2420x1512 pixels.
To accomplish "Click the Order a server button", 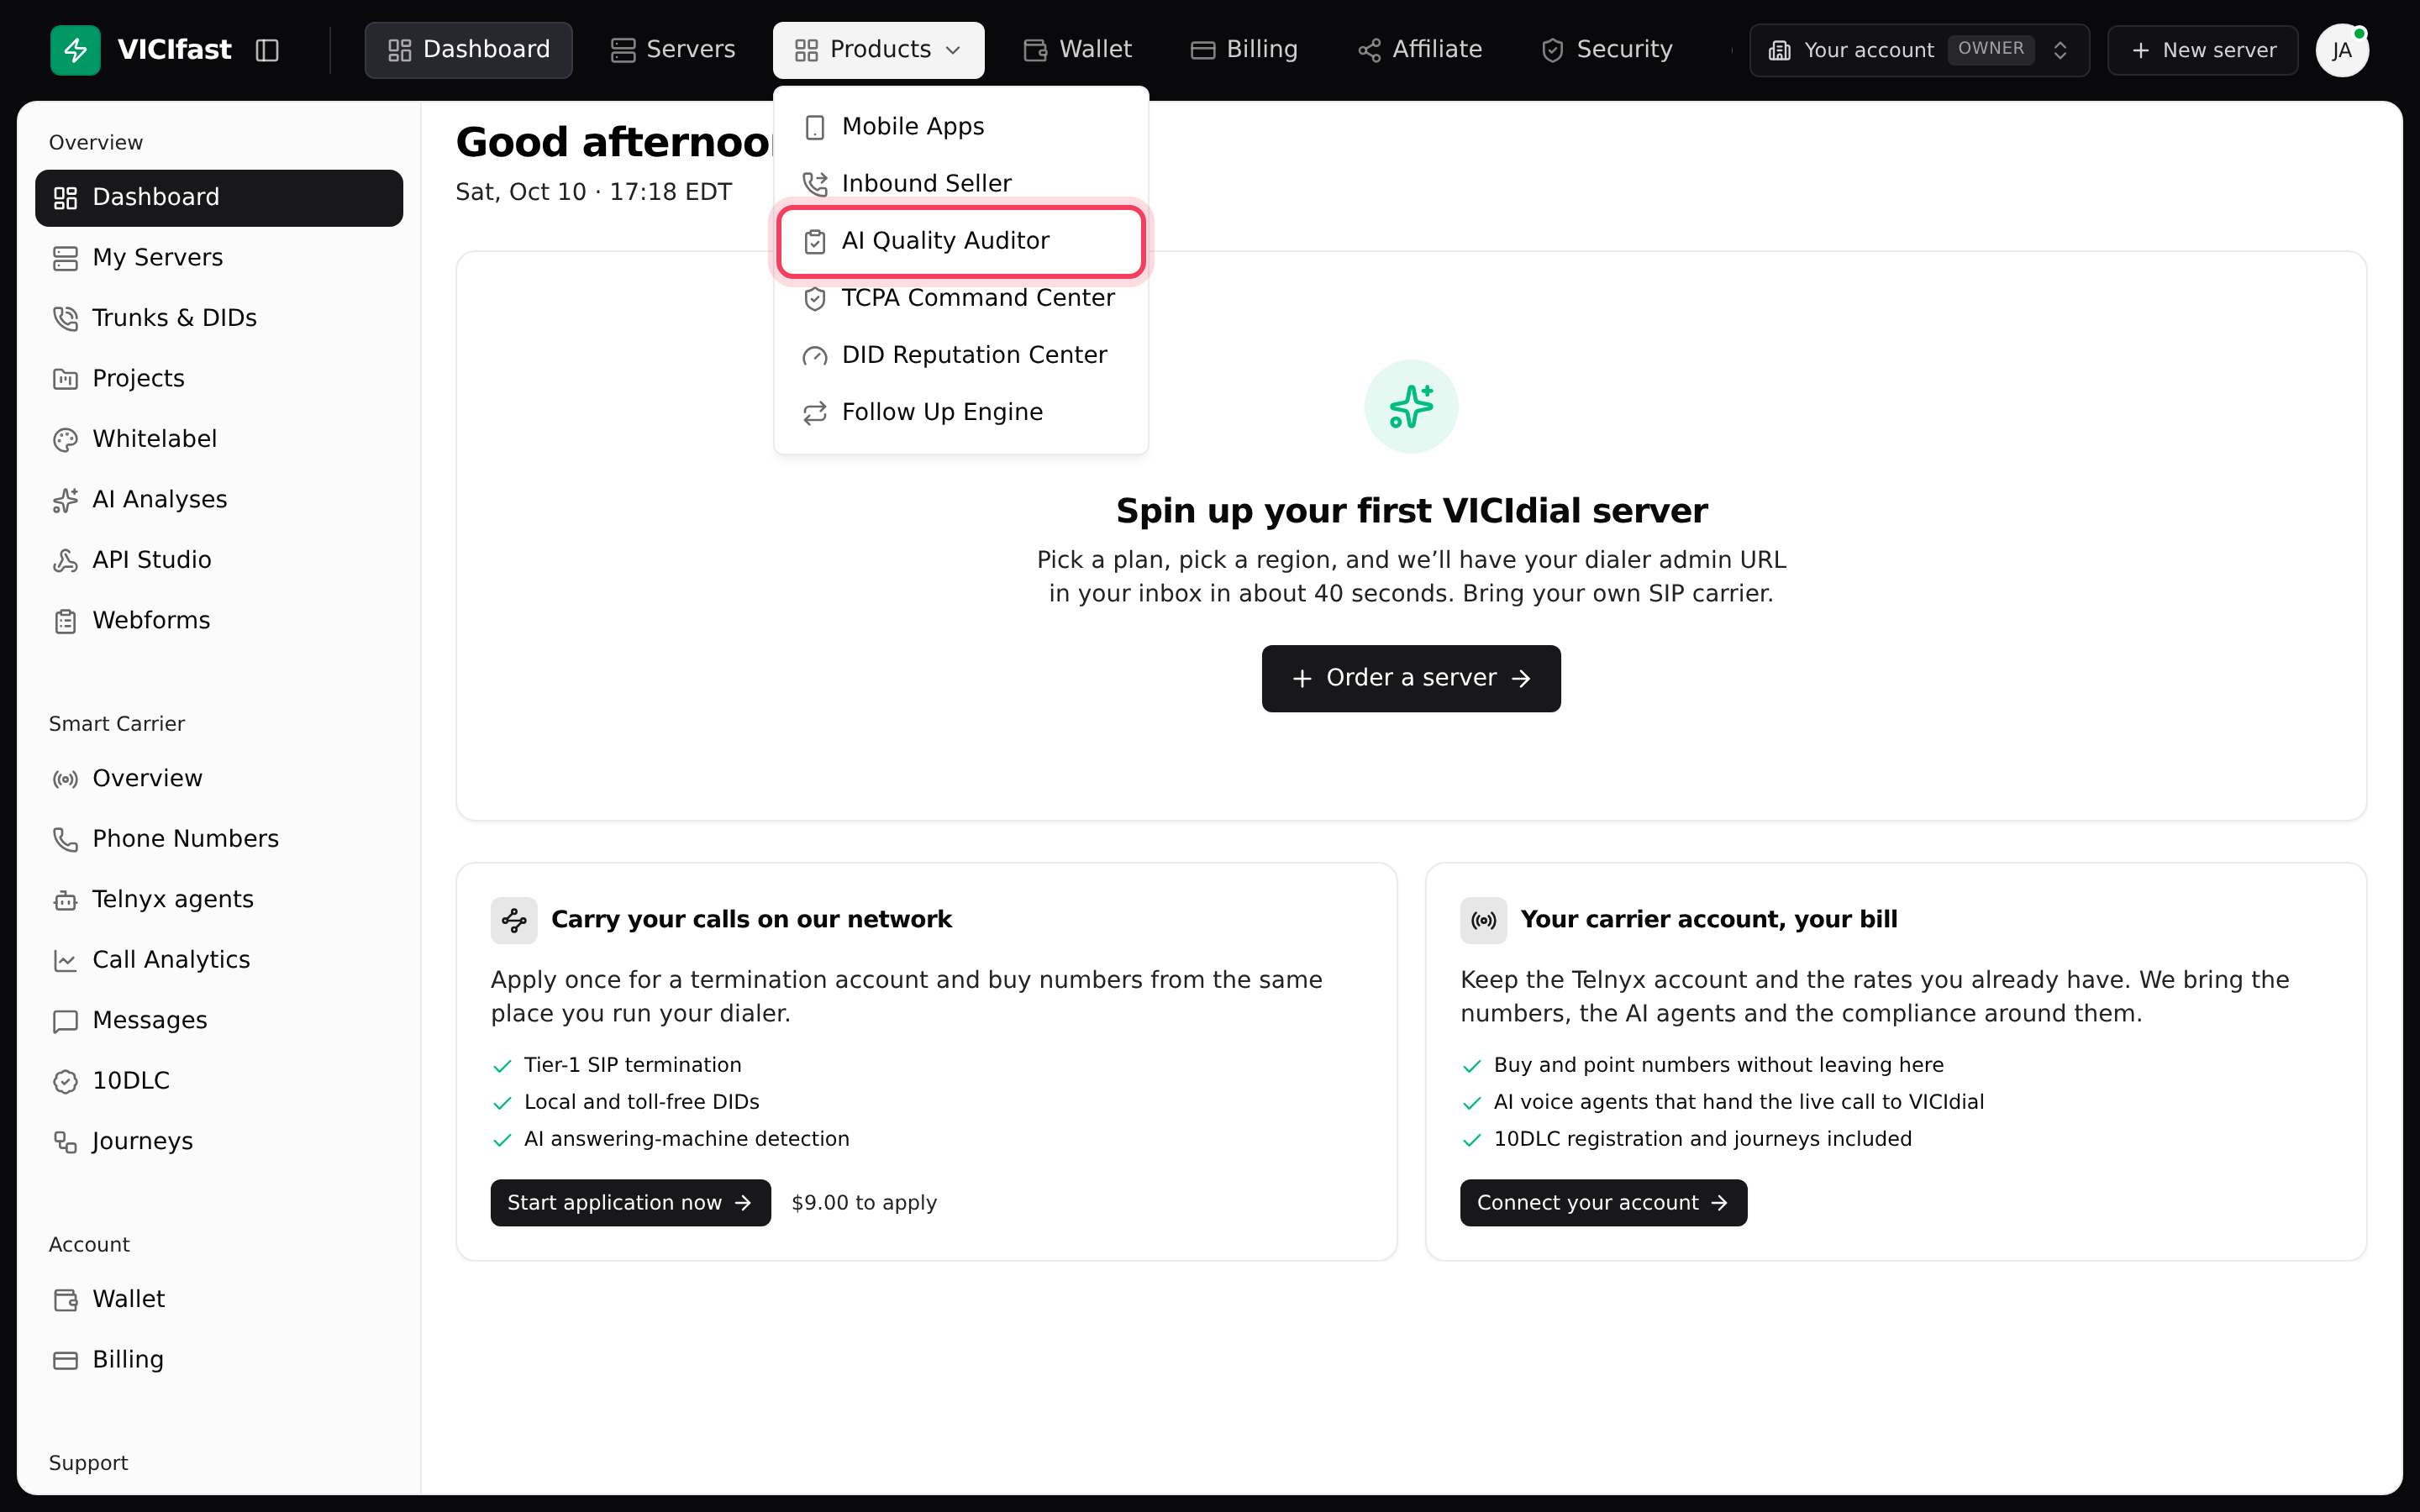I will point(1410,678).
